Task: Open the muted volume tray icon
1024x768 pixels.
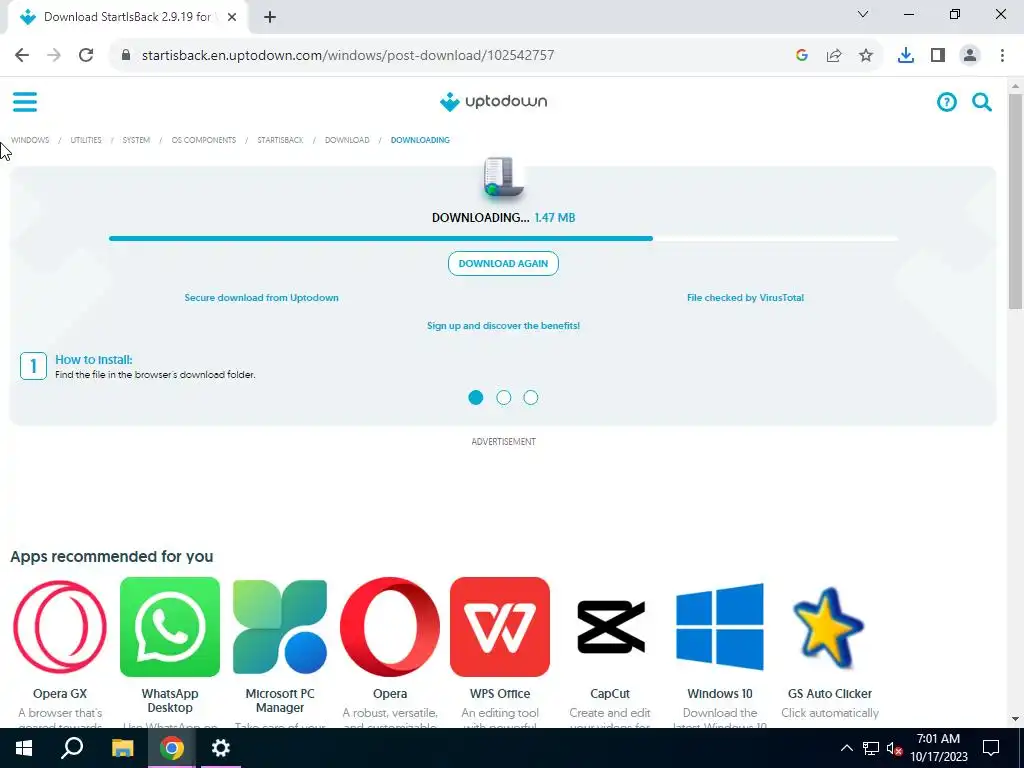Action: tap(894, 748)
